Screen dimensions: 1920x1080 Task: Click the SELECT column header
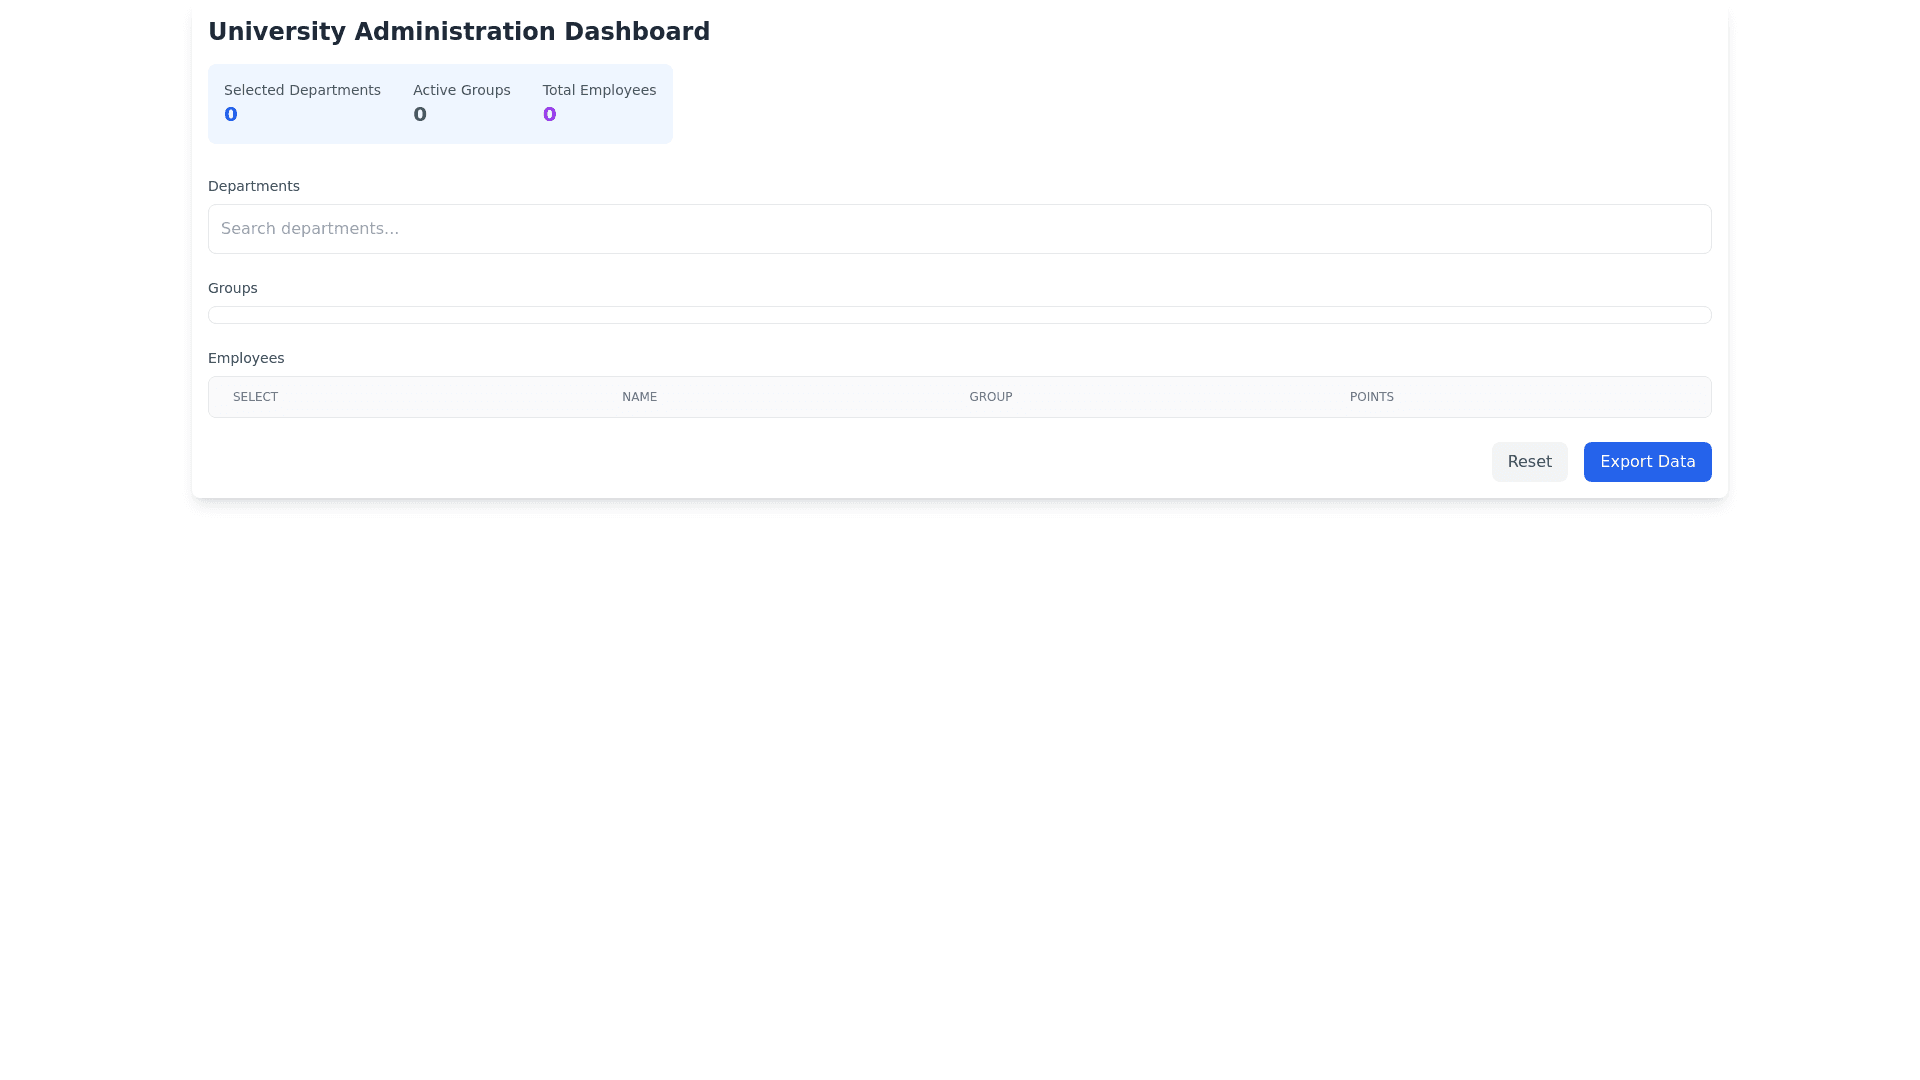coord(255,397)
